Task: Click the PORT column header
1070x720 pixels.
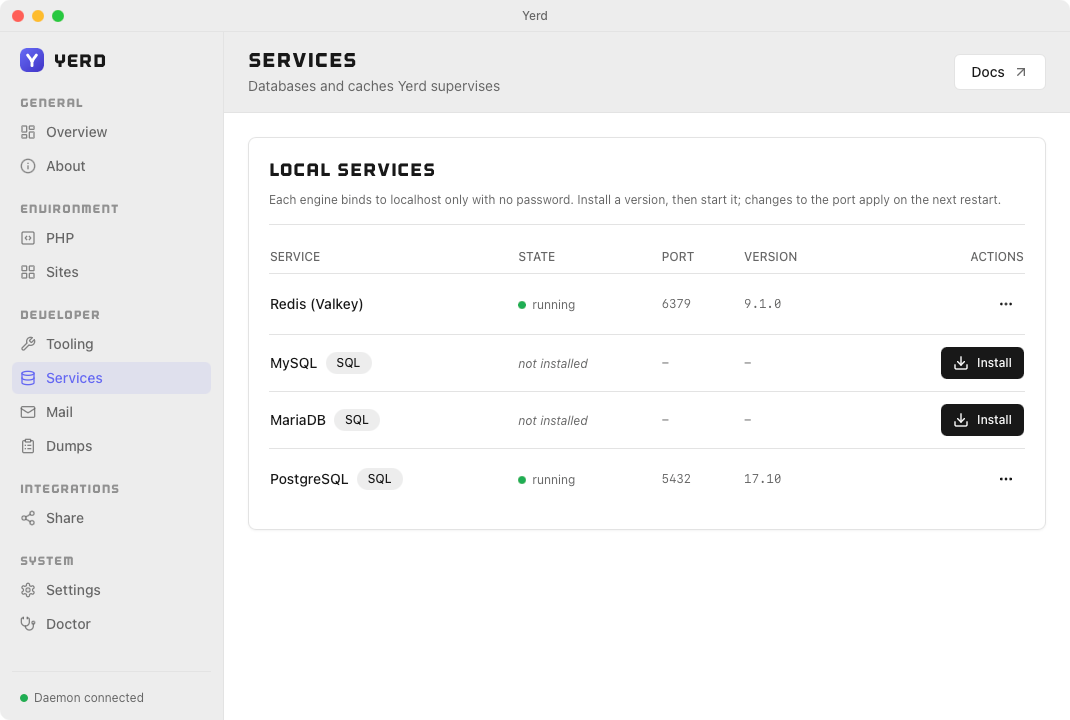Action: [678, 257]
